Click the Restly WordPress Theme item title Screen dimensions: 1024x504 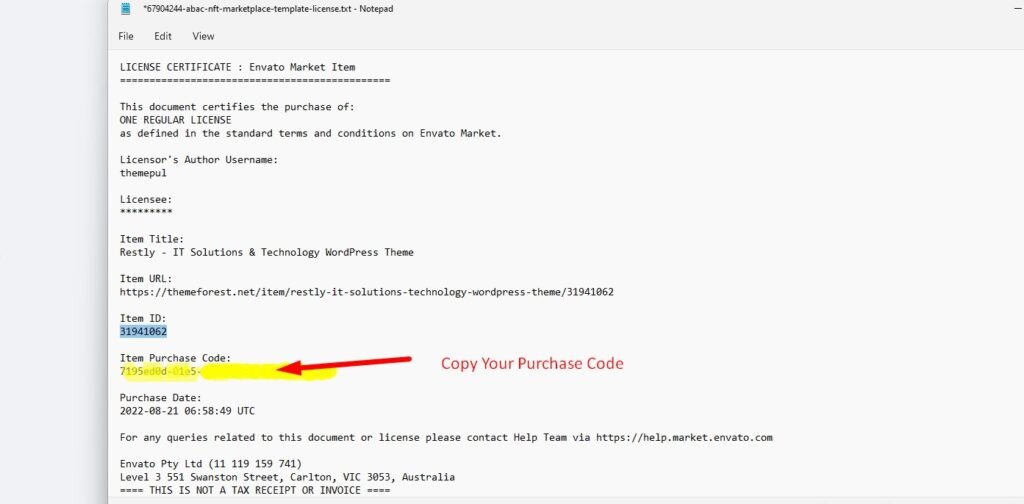pyautogui.click(x=266, y=252)
